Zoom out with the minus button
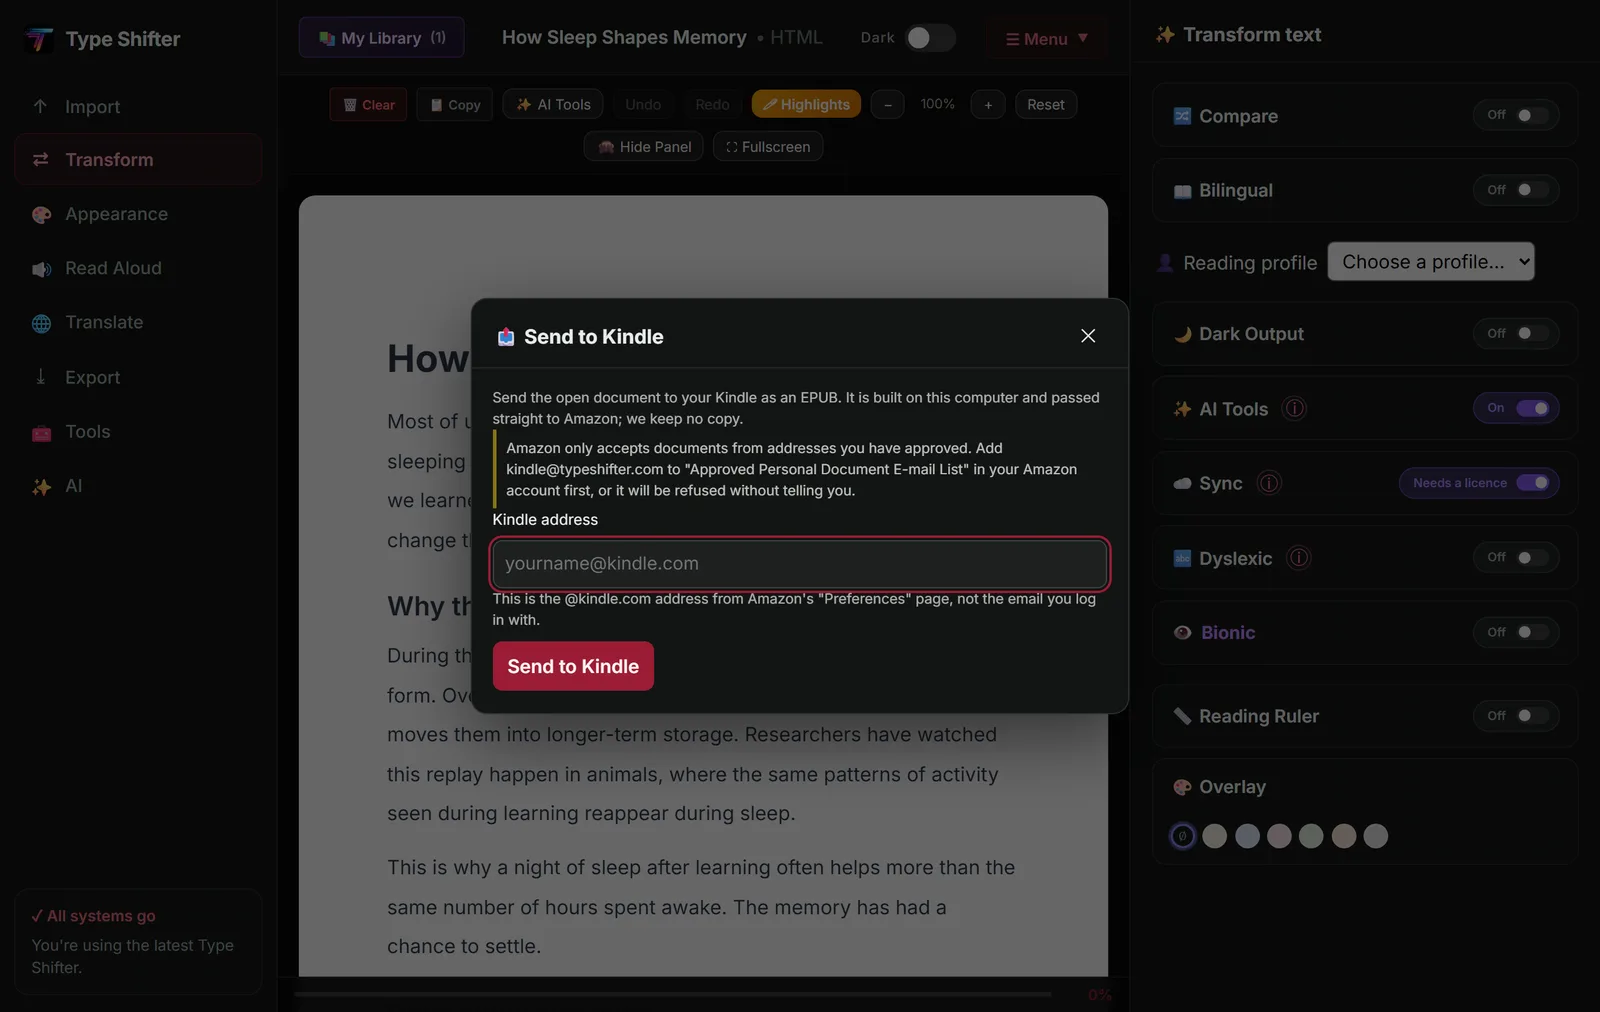Image resolution: width=1600 pixels, height=1012 pixels. coord(888,105)
